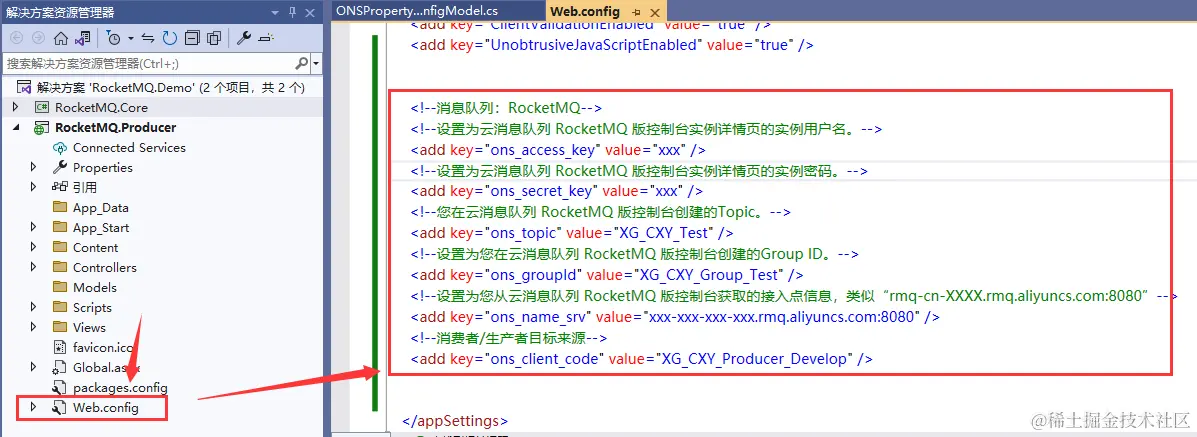Click the ons_secret_key line in editor
The height and width of the screenshot is (437, 1197).
pos(557,190)
